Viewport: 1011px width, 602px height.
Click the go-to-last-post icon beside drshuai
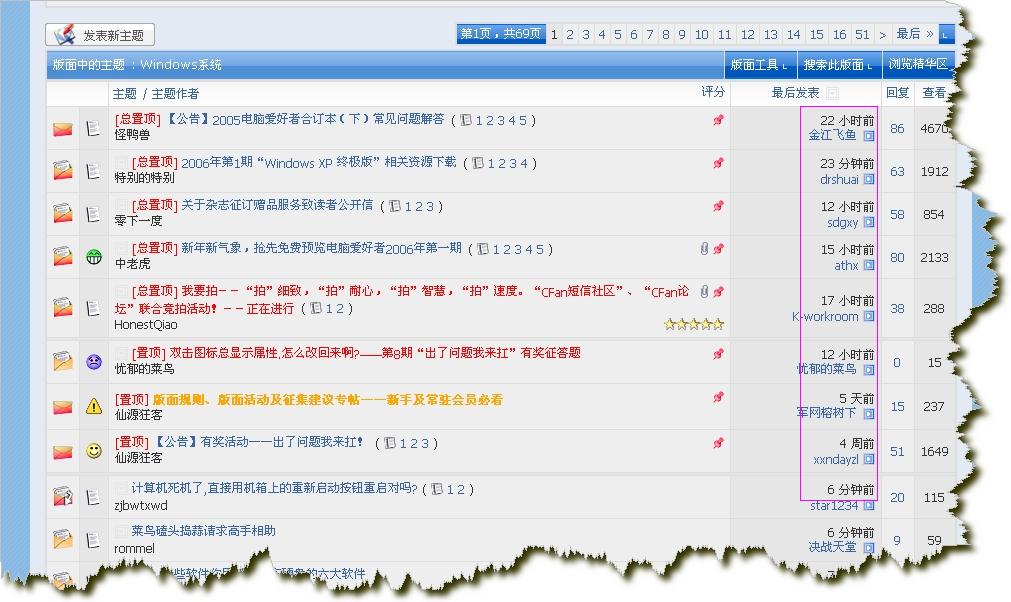[869, 179]
